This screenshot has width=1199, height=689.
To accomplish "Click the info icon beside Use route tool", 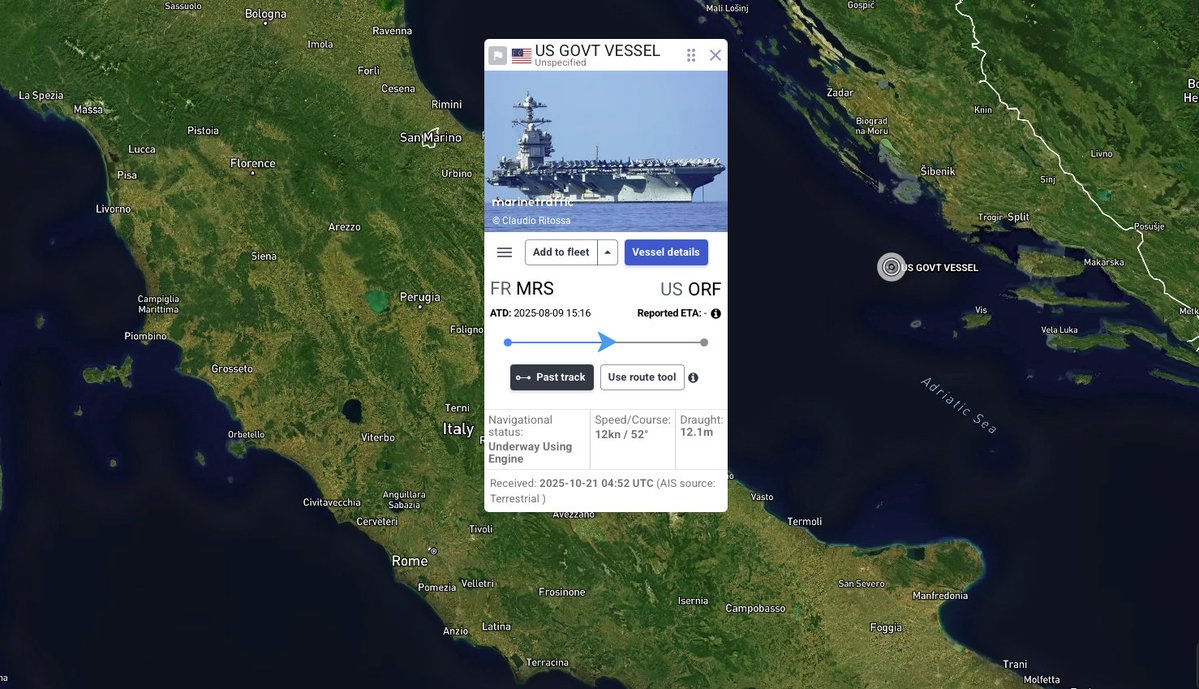I will [693, 378].
